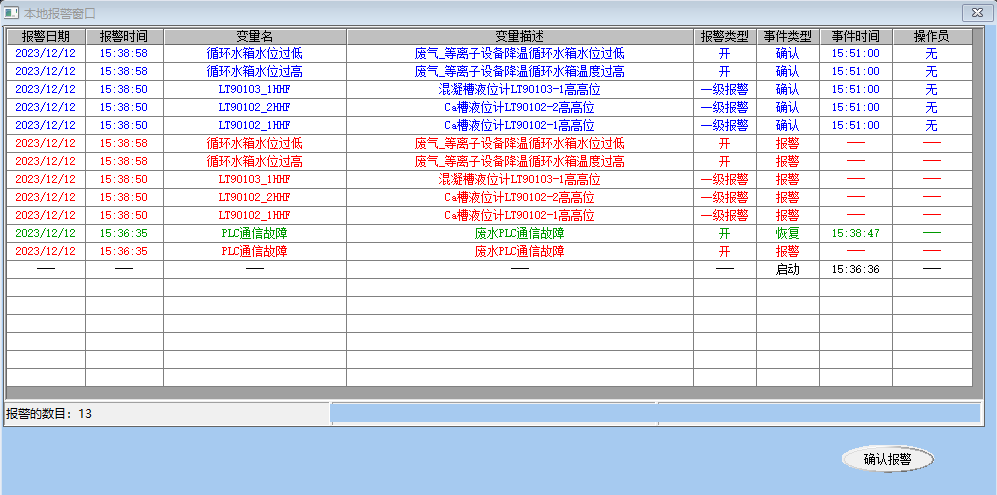997x495 pixels.
Task: Click the 报警日期 column header
Action: (x=46, y=36)
